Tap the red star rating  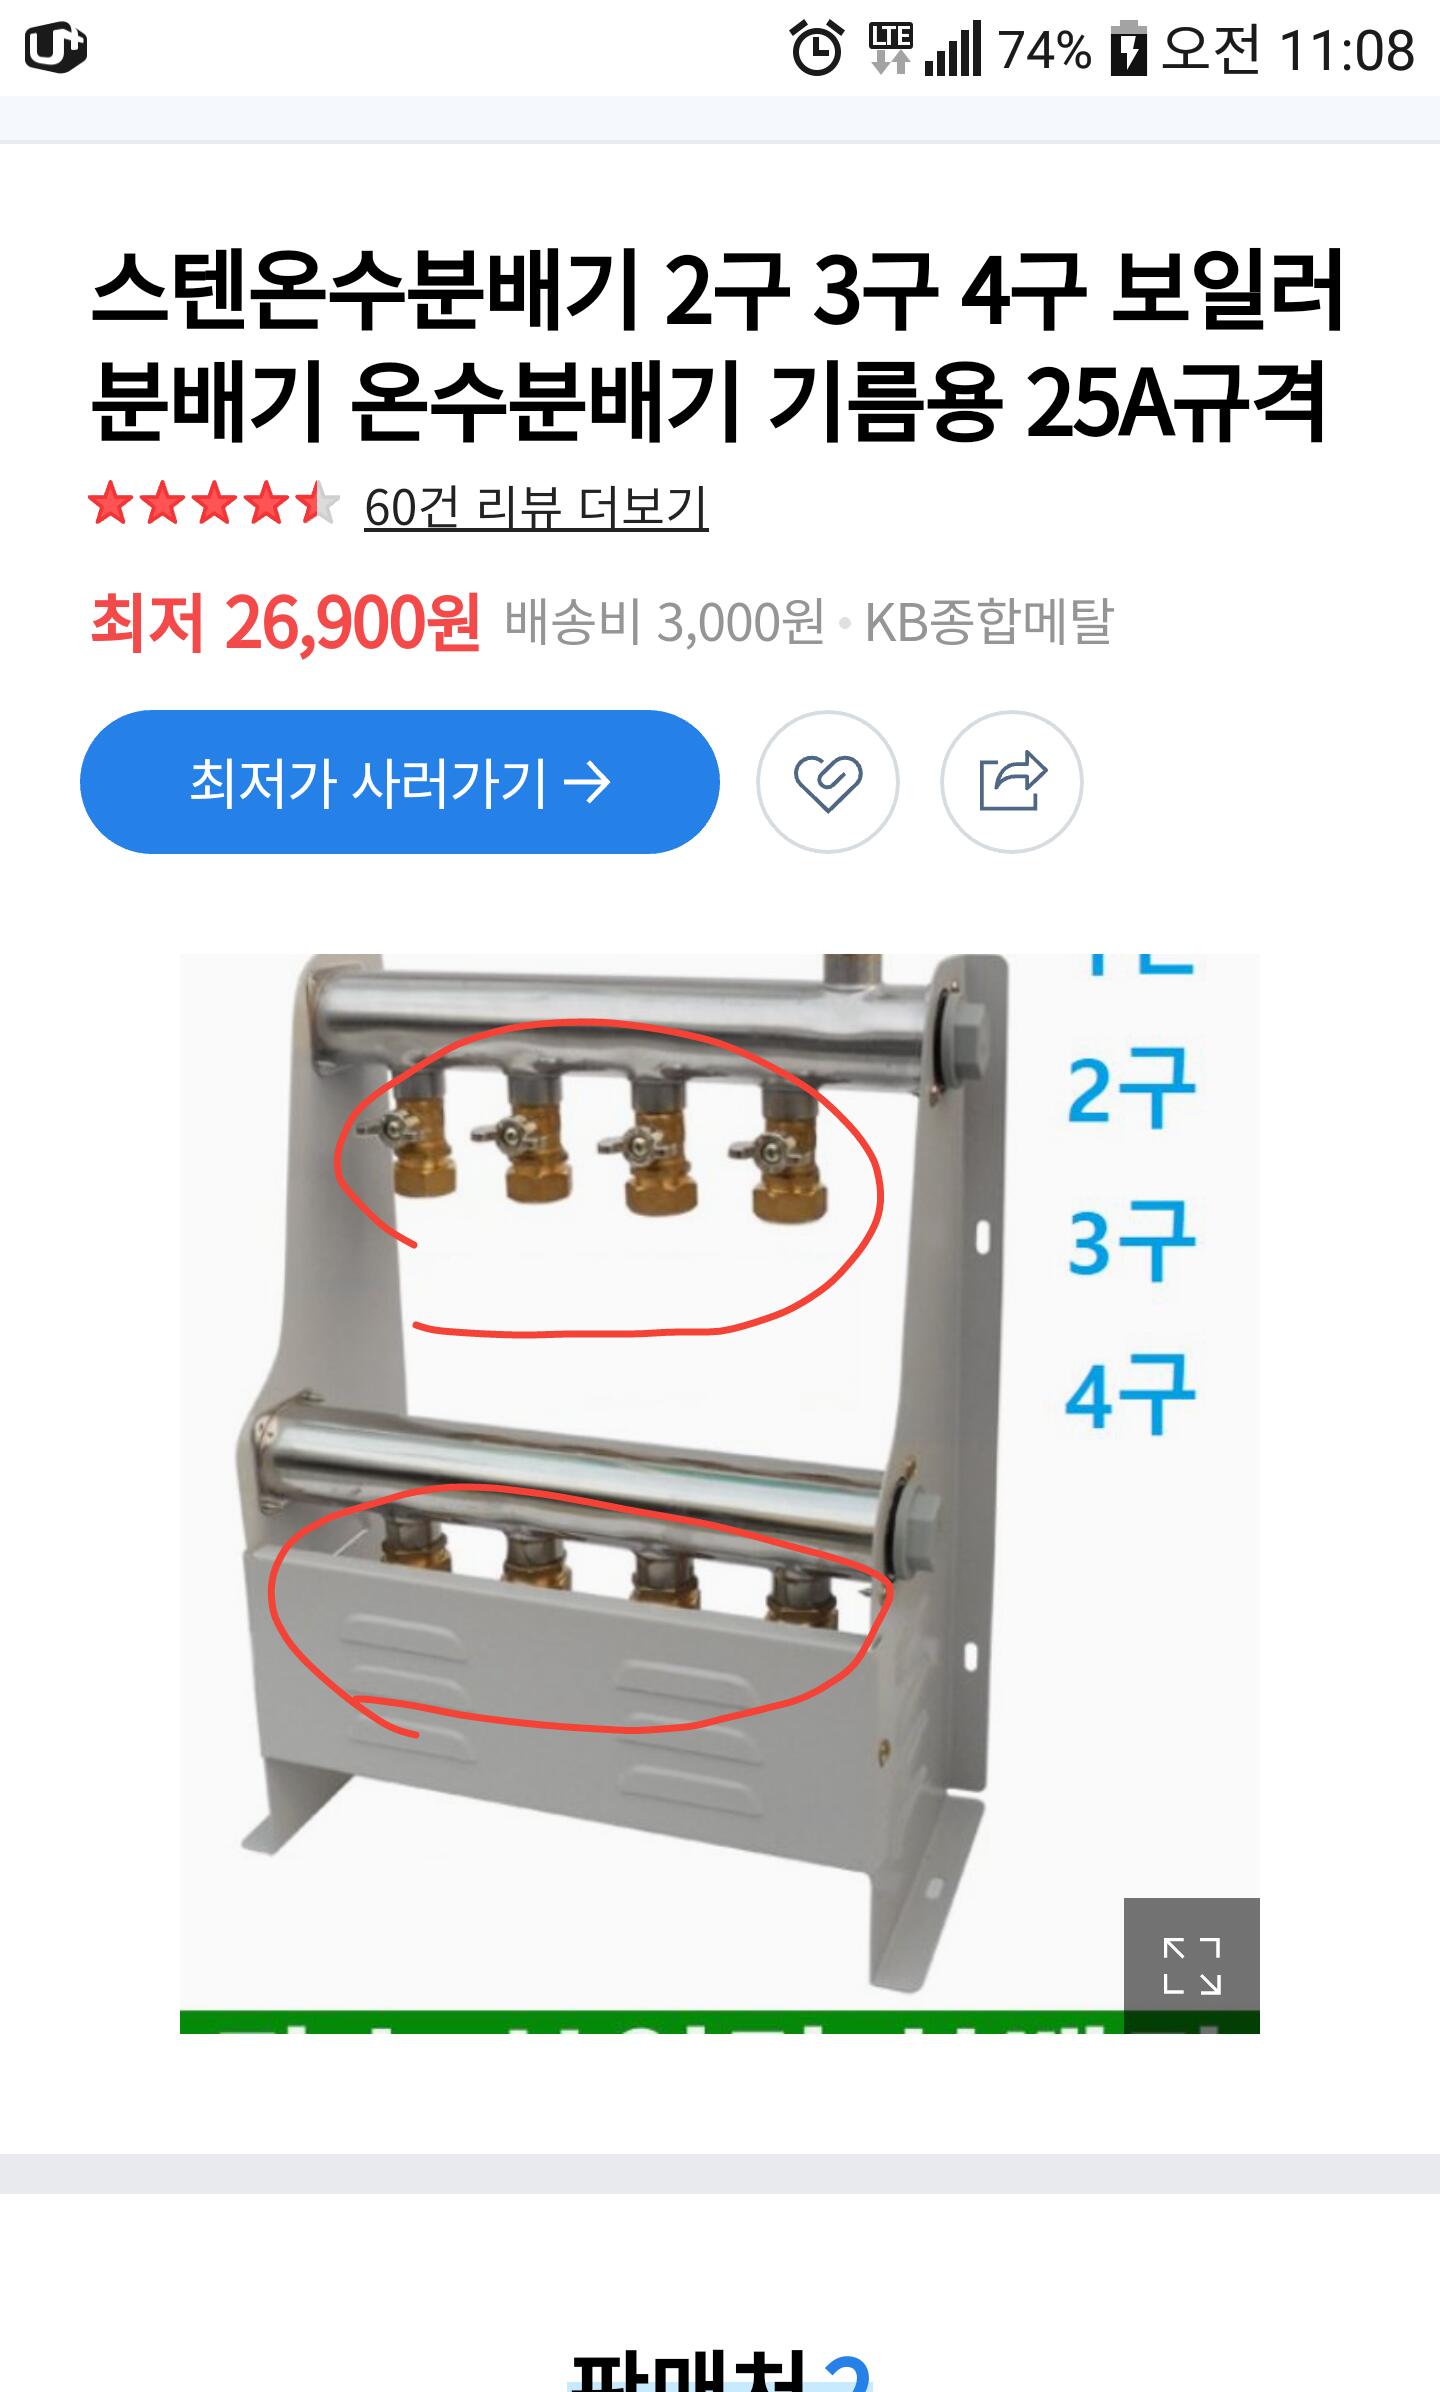(x=214, y=503)
